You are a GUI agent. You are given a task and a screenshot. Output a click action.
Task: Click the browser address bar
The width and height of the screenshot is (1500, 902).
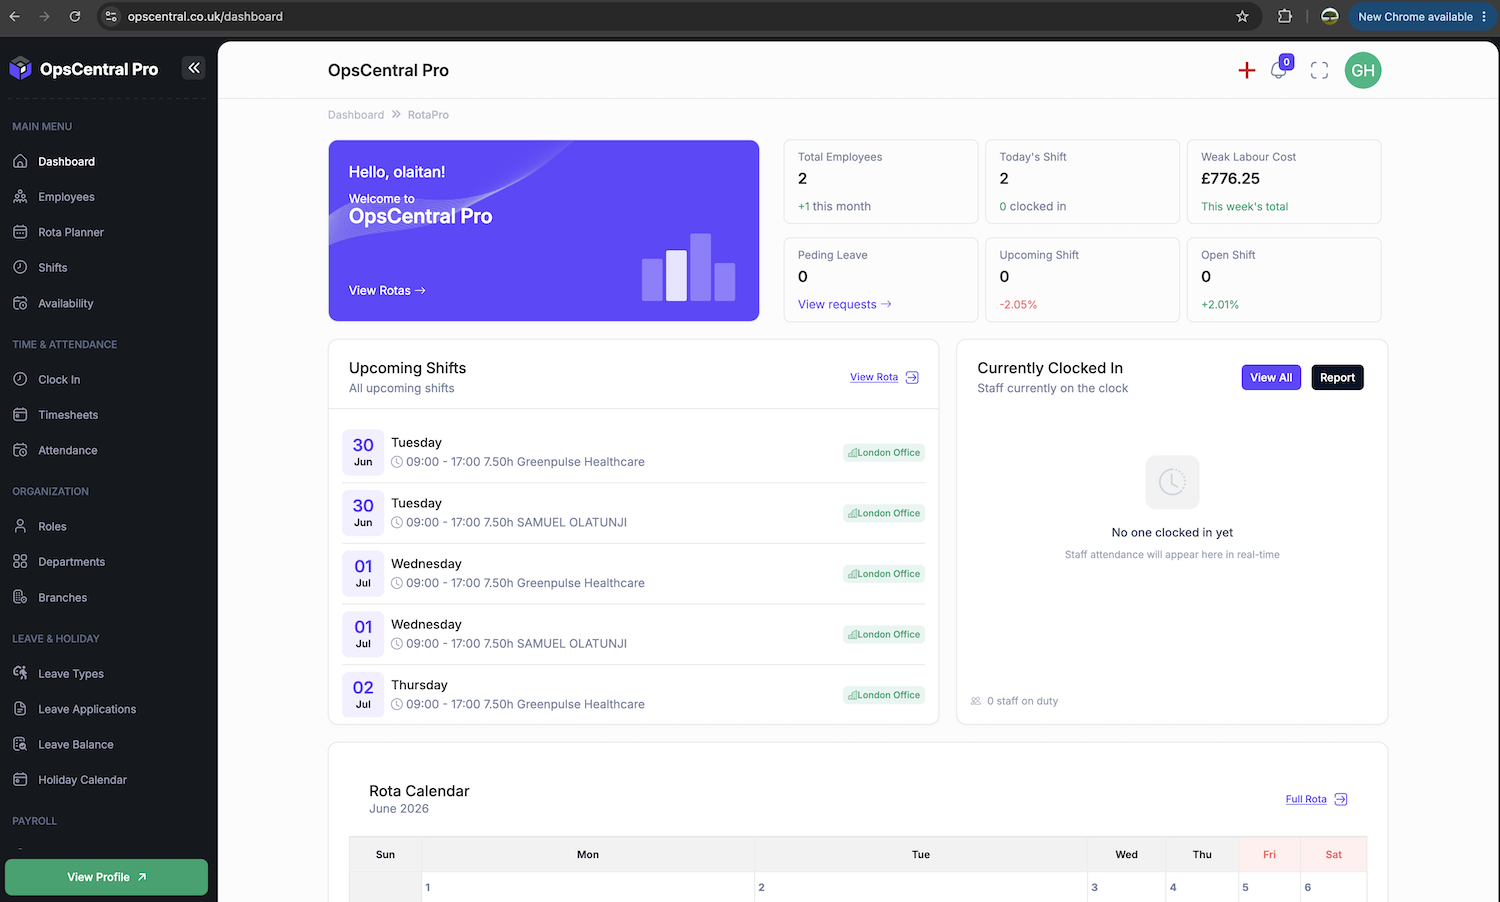[x=680, y=16]
